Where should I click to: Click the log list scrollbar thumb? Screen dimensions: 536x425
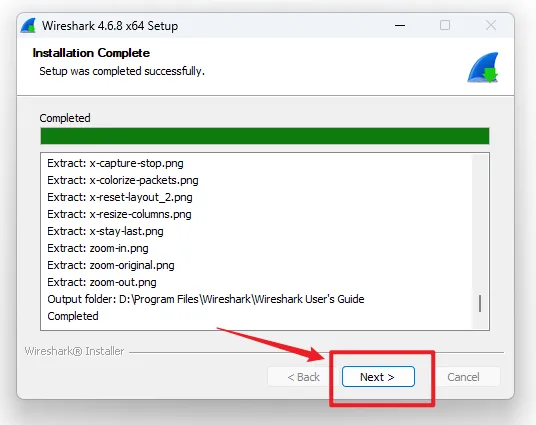tap(480, 303)
